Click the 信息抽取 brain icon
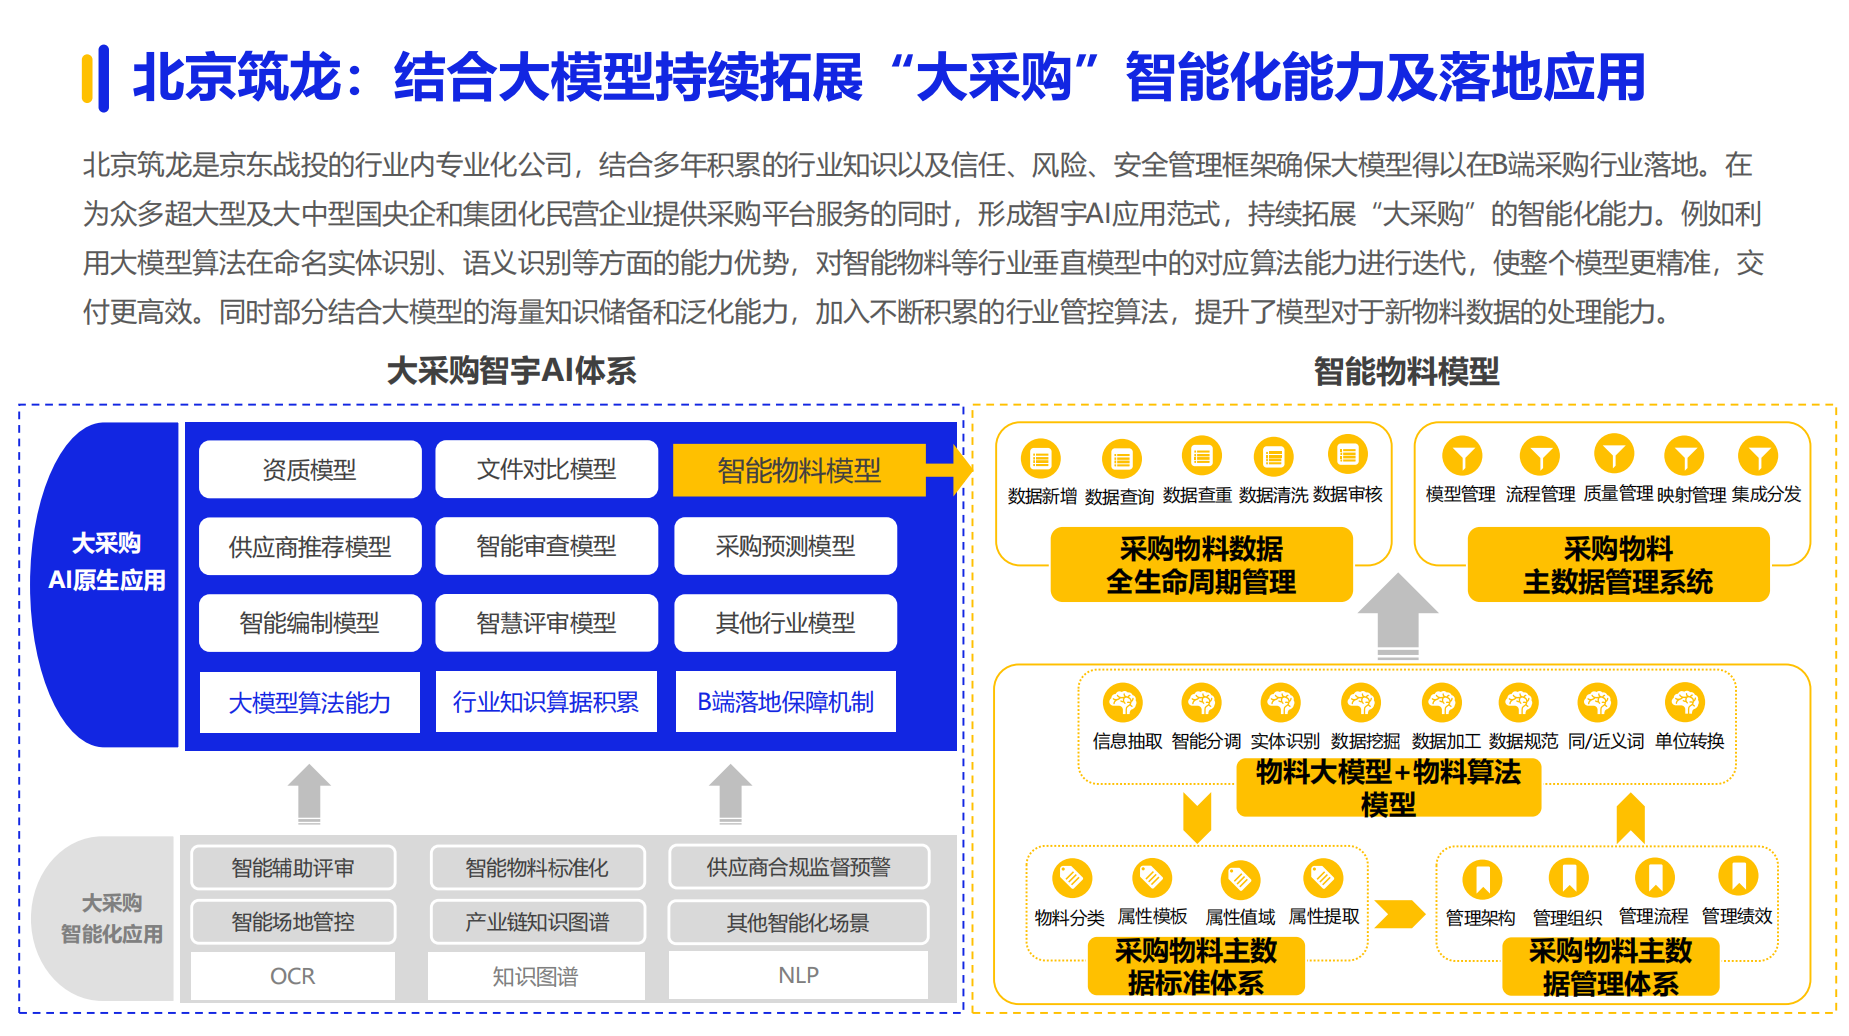 pyautogui.click(x=1123, y=702)
